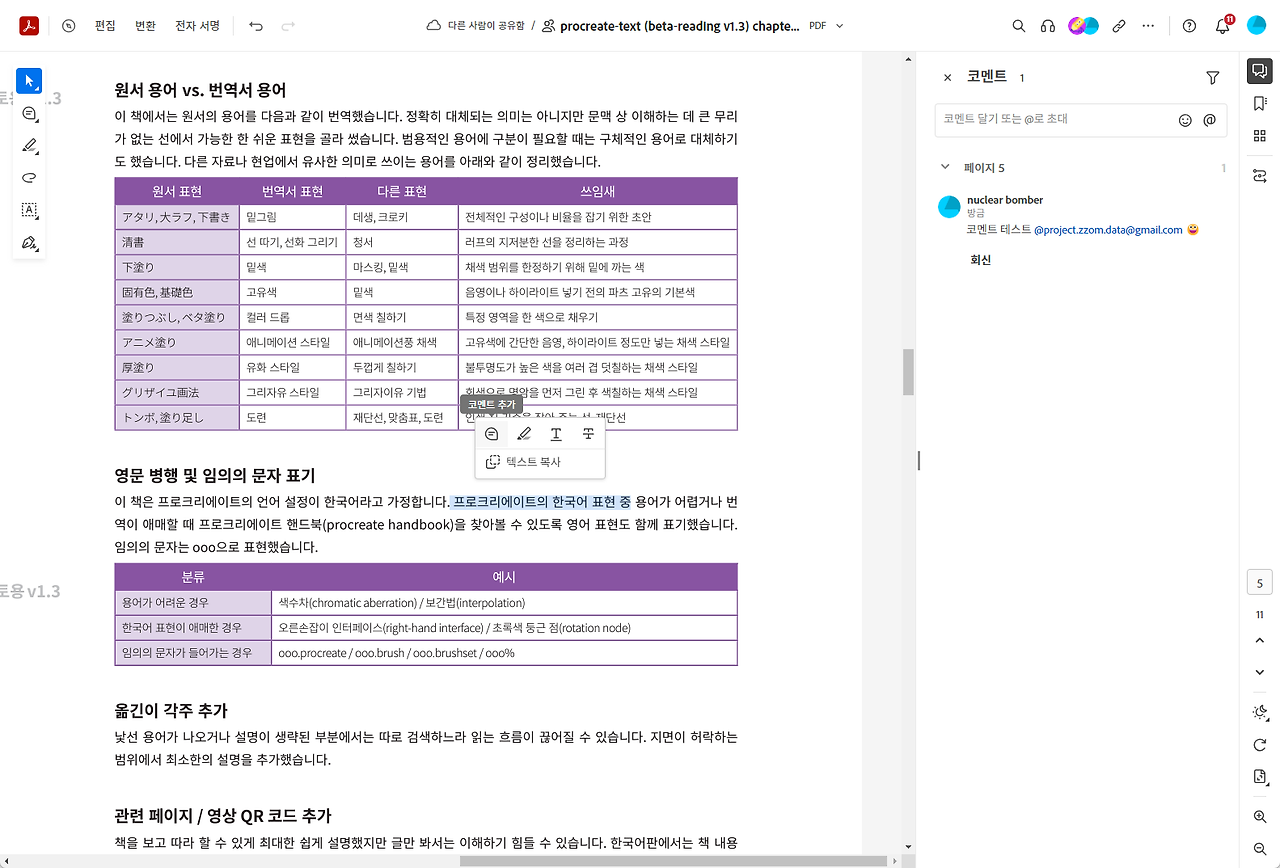Click the 영문 병행 및 임의의 문자 표기 heading
Image resolution: width=1280 pixels, height=868 pixels.
tap(215, 475)
